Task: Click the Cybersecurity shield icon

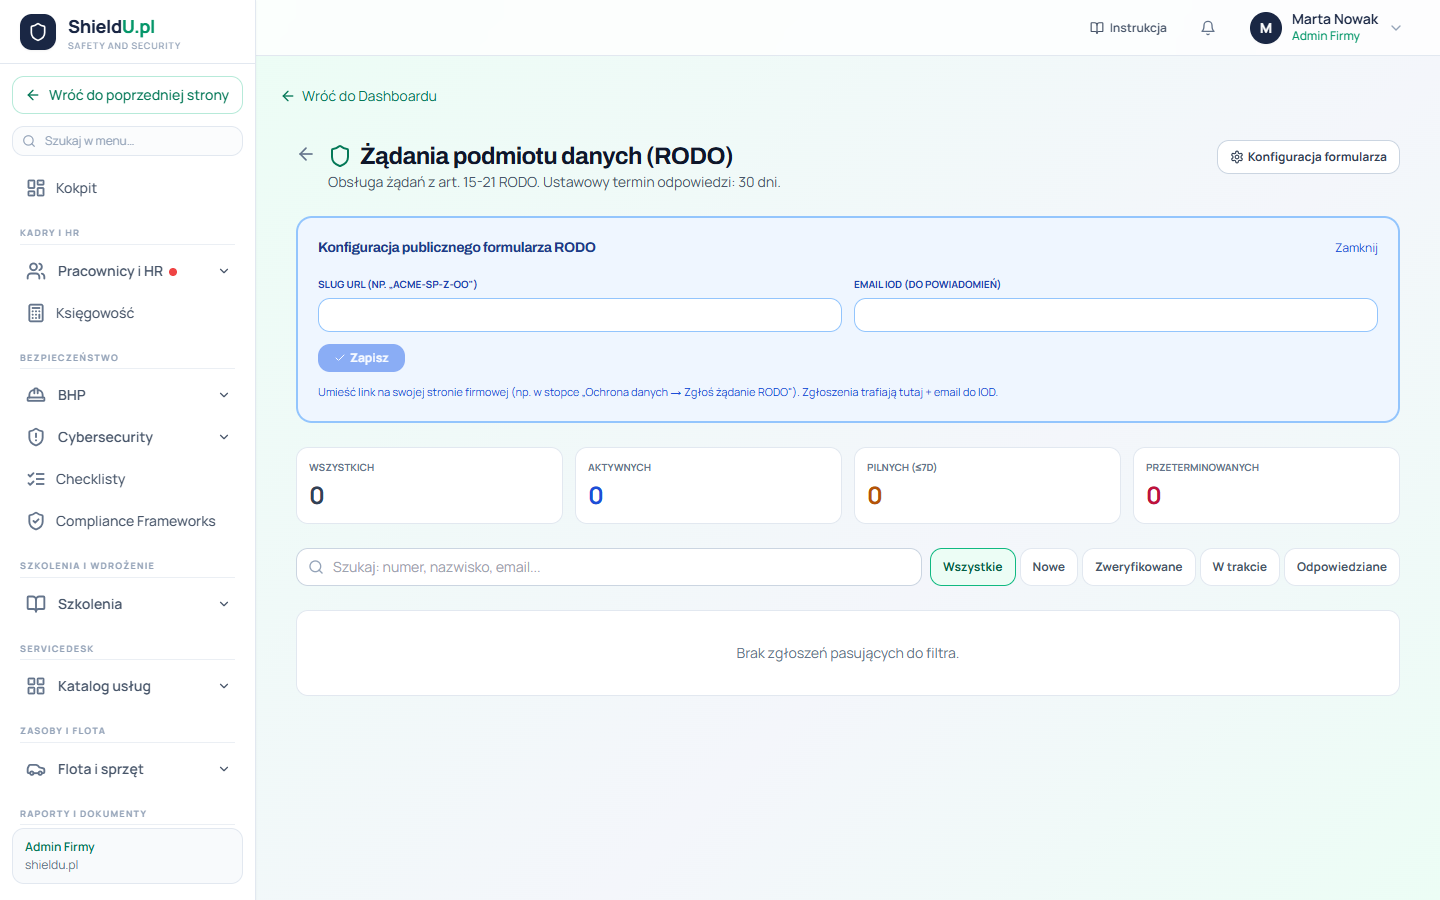Action: pos(36,437)
